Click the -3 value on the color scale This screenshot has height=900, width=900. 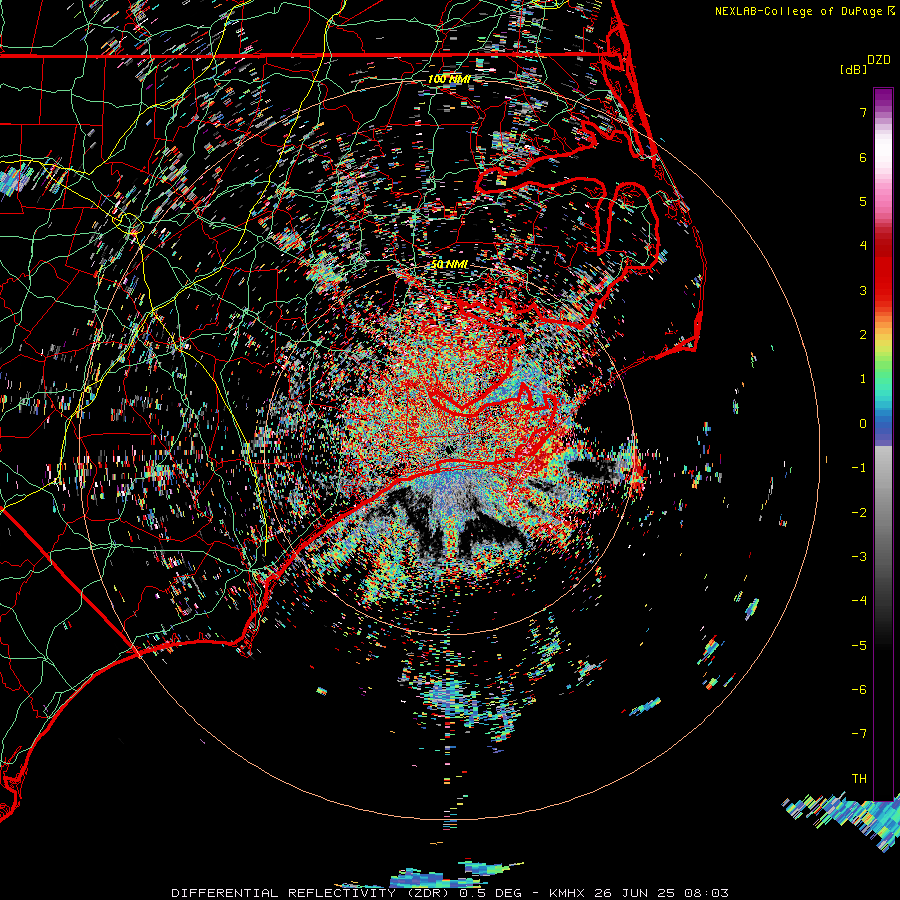(859, 557)
